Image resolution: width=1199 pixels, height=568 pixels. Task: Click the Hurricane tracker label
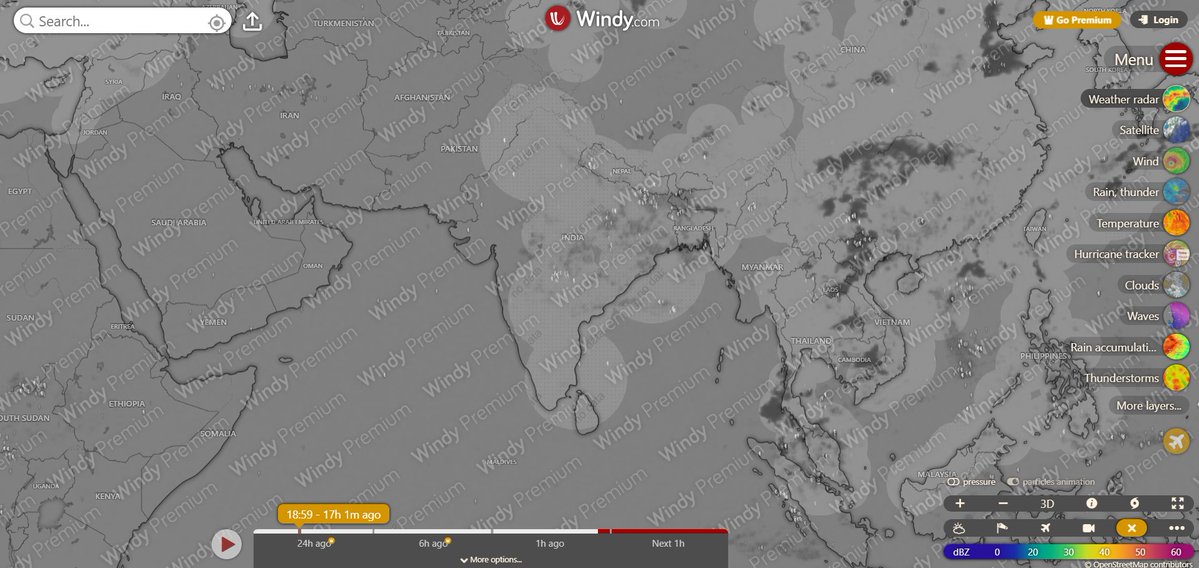click(1116, 255)
